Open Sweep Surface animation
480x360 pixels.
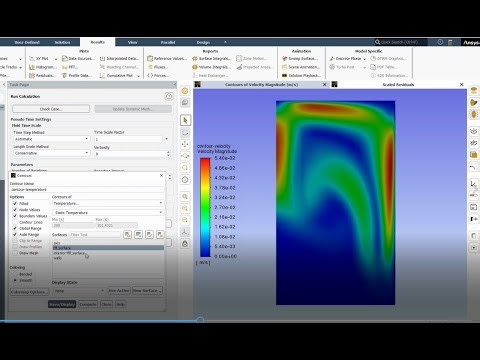pyautogui.click(x=300, y=59)
